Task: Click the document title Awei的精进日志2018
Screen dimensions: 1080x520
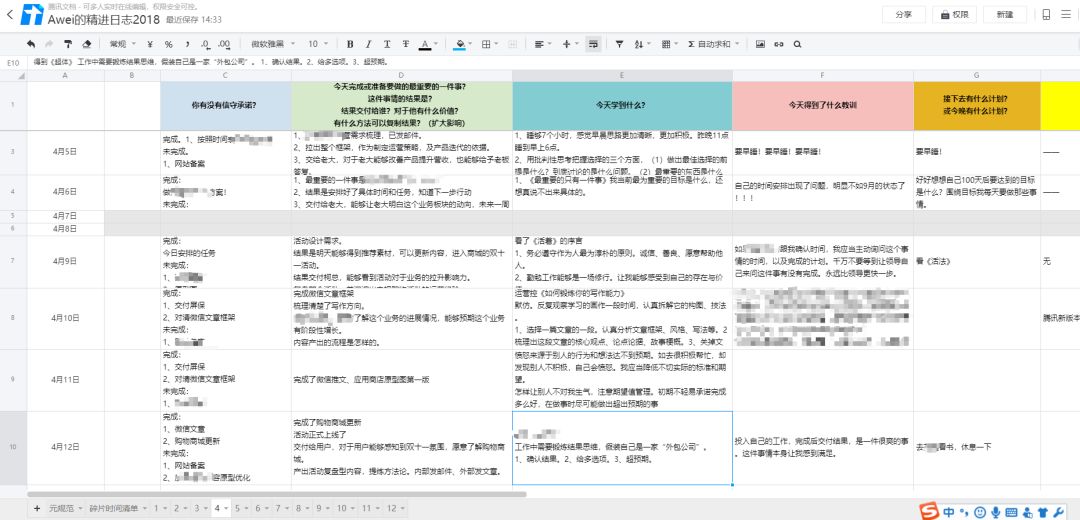Action: 105,19
